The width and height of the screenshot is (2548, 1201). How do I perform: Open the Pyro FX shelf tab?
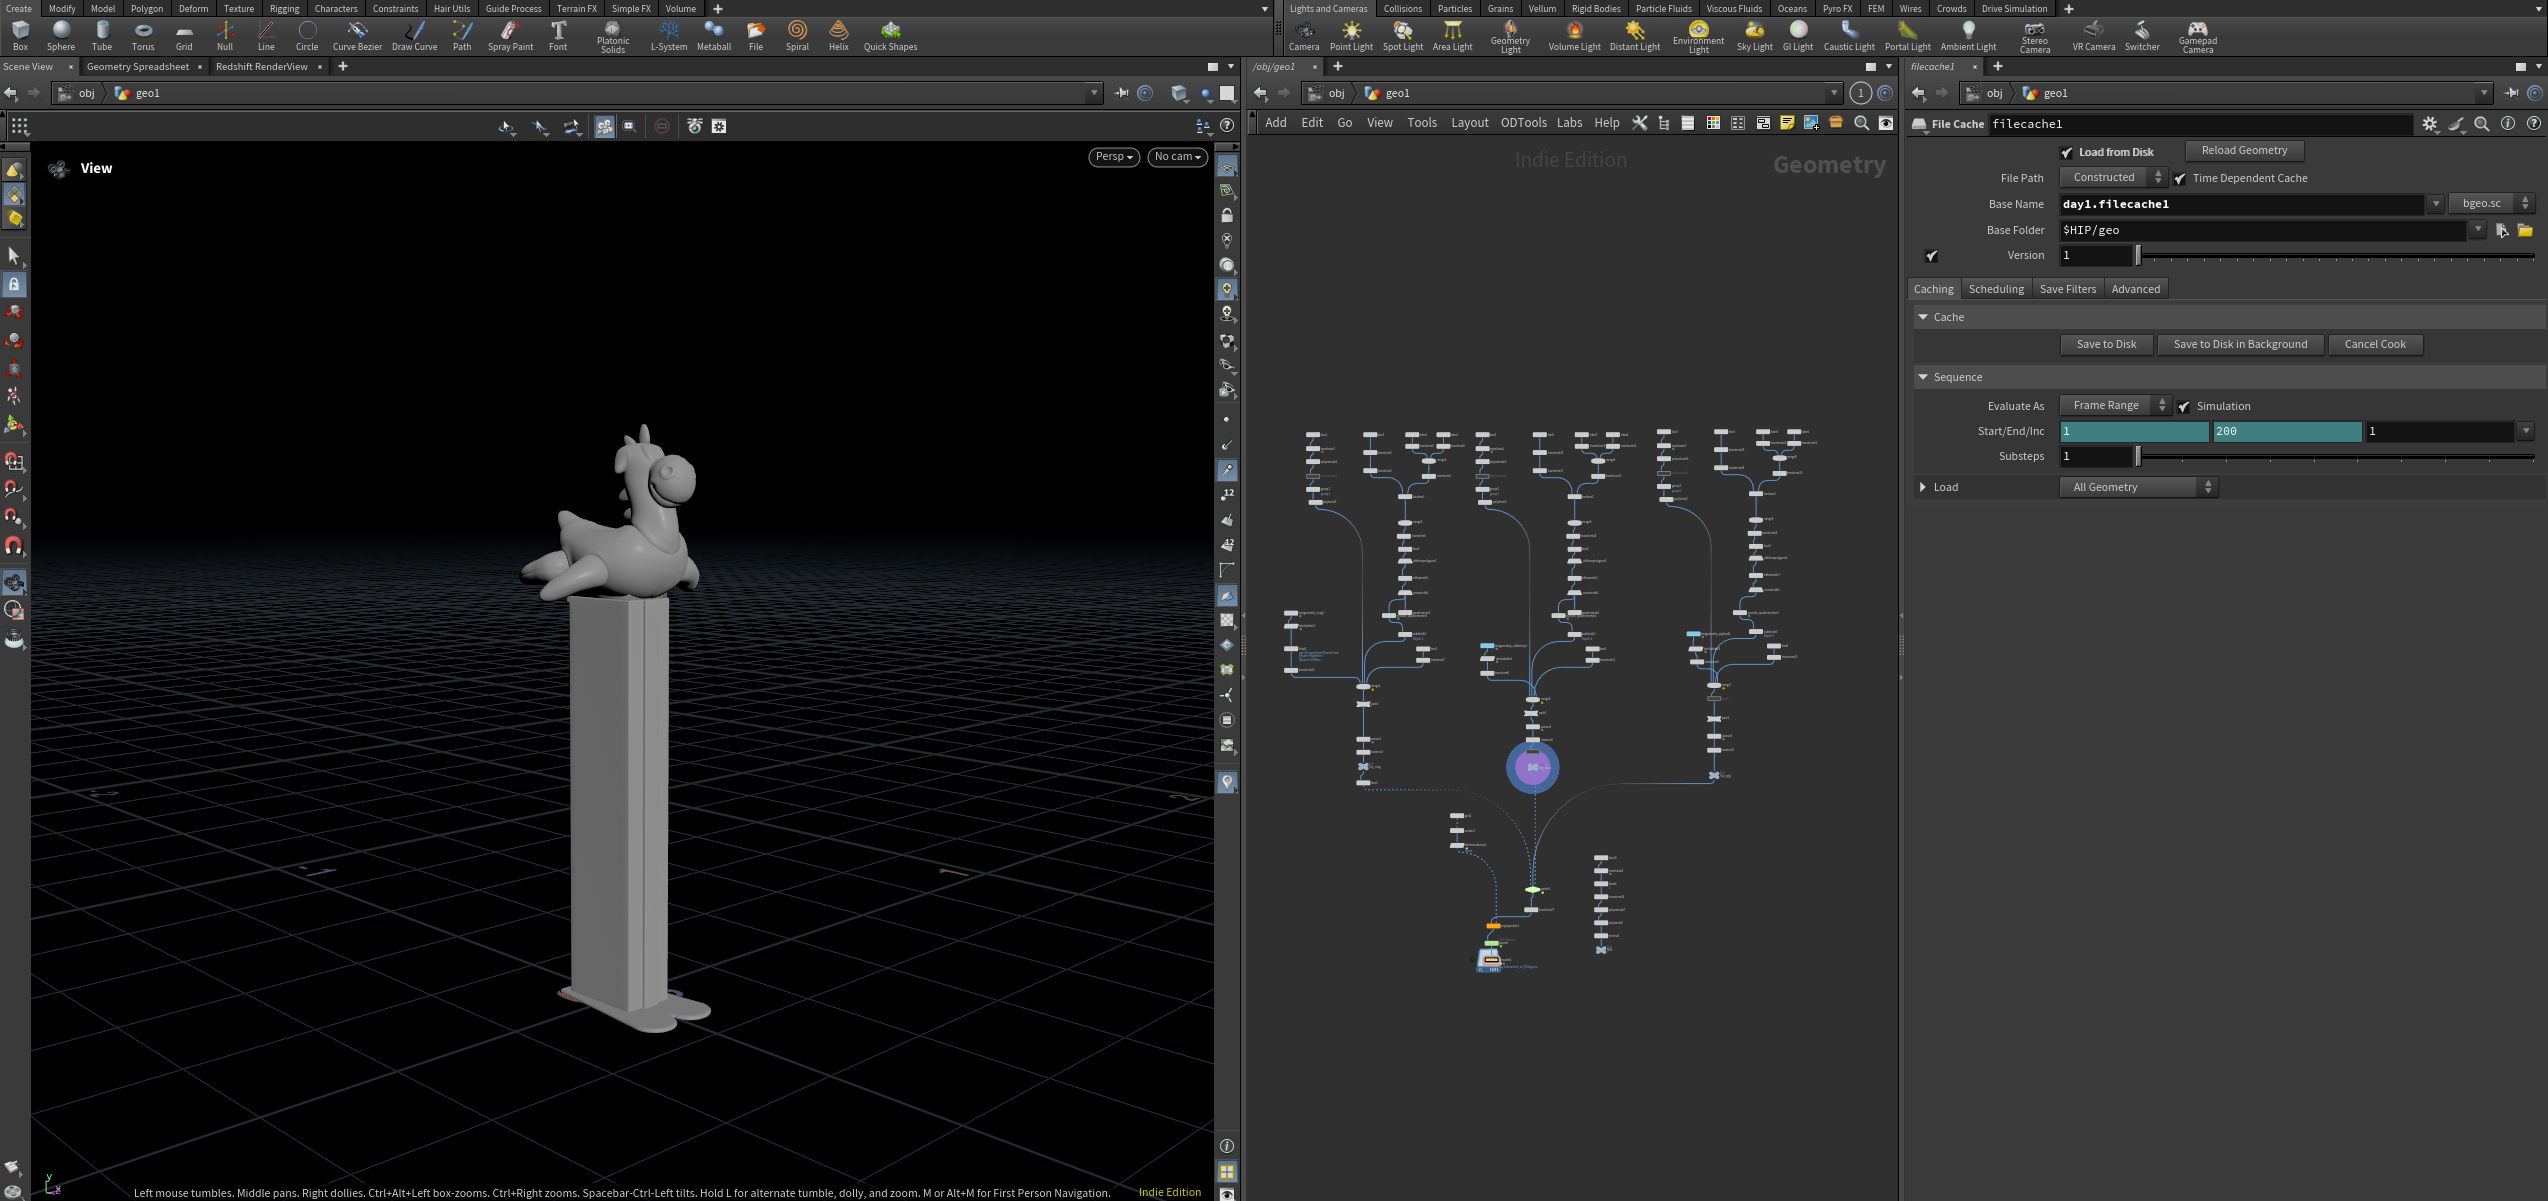coord(1837,9)
